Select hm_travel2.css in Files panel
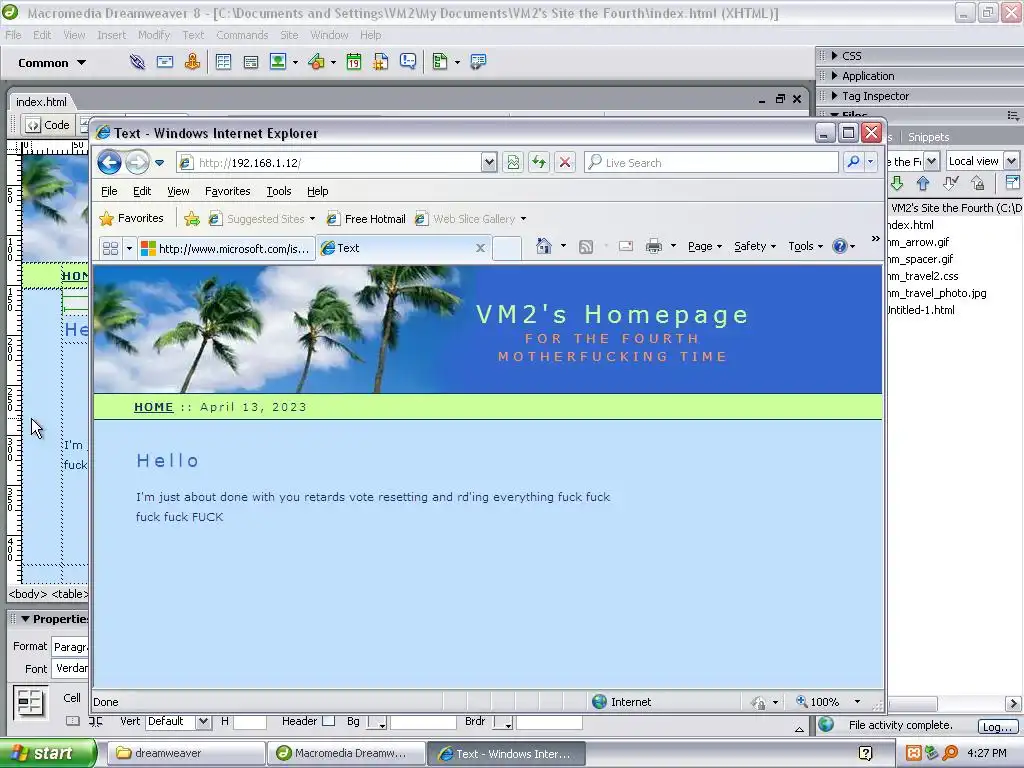The image size is (1024, 768). (923, 276)
